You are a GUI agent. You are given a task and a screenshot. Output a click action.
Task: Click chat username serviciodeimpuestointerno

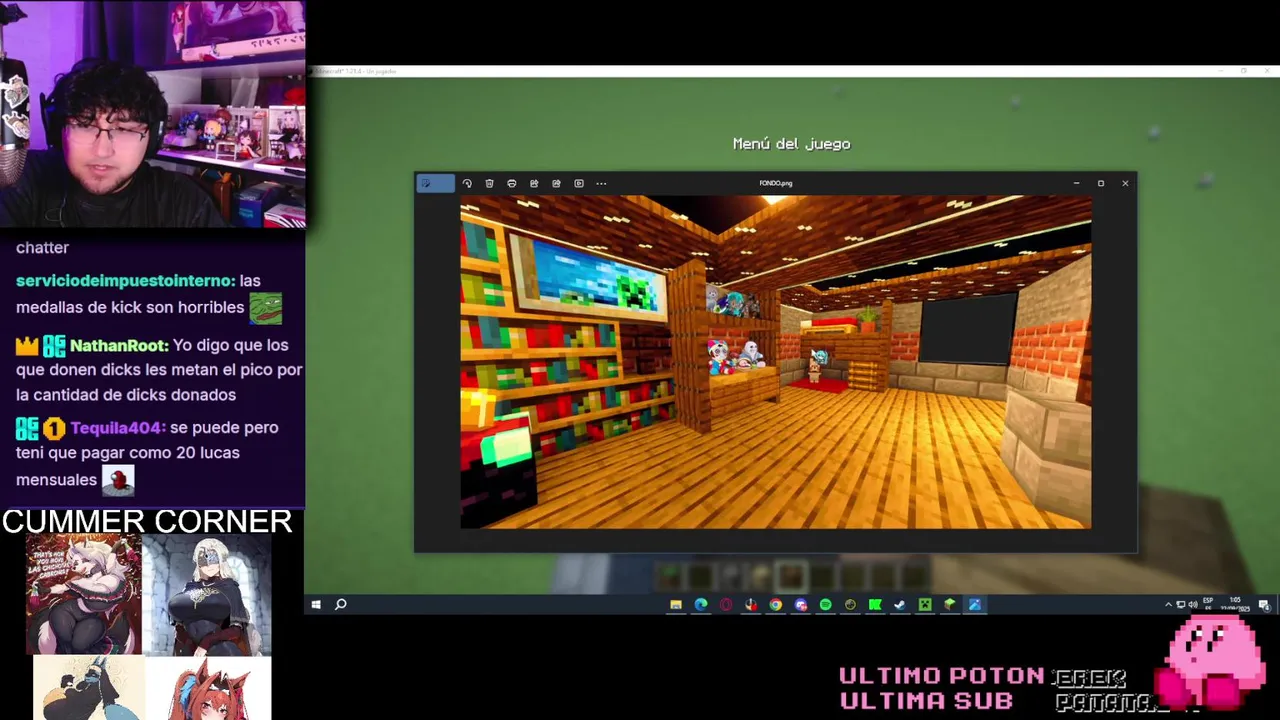[x=125, y=281]
